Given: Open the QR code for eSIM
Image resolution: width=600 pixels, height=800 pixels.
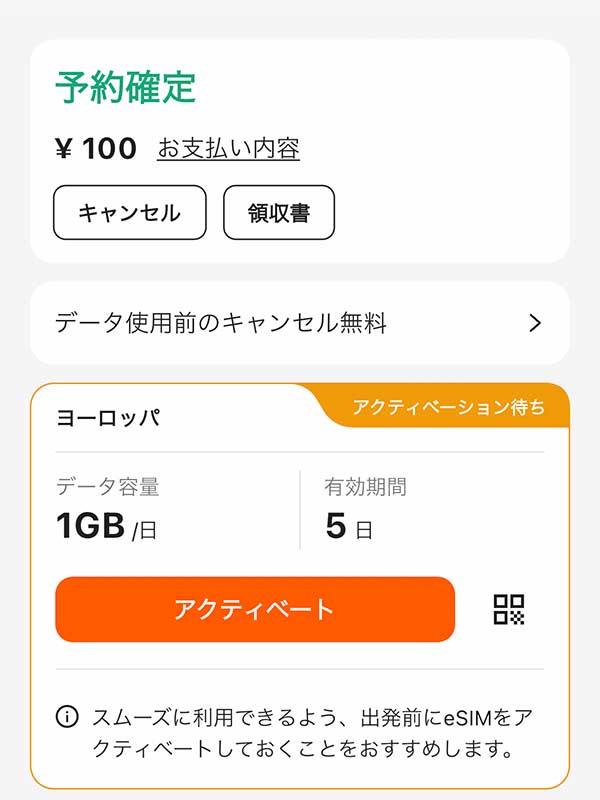Looking at the screenshot, I should (x=509, y=609).
